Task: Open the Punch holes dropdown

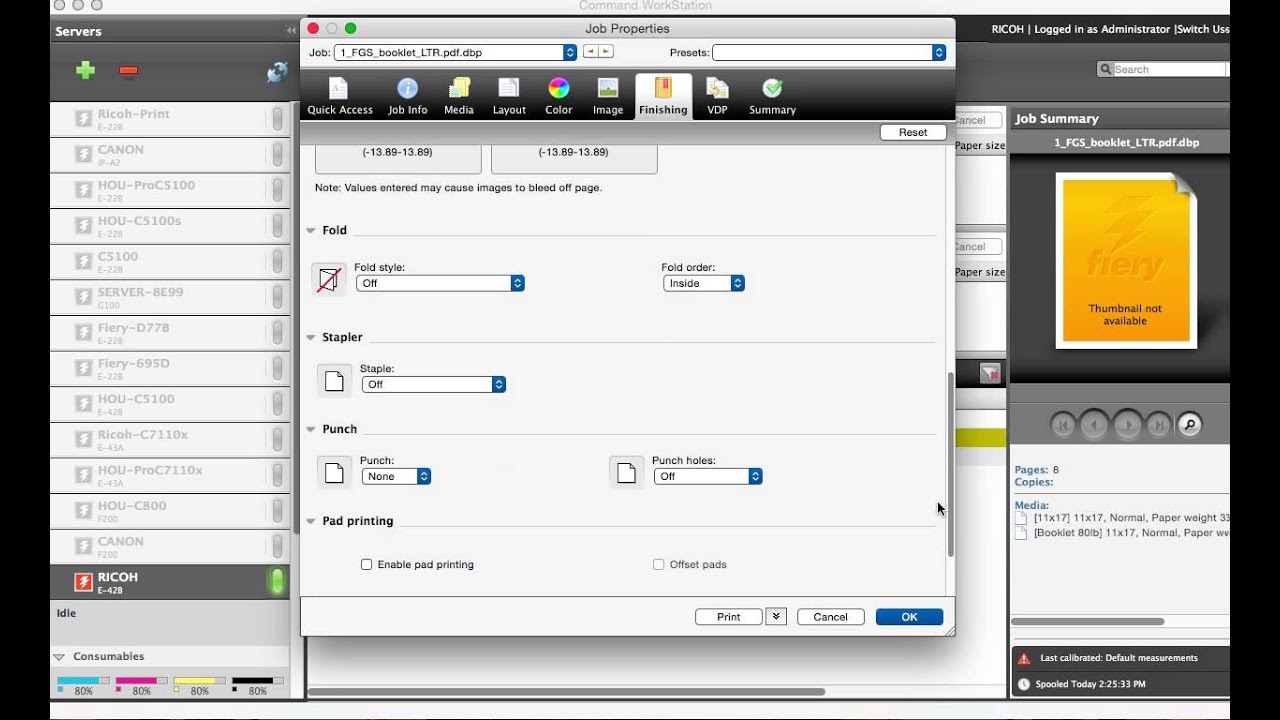Action: point(708,476)
